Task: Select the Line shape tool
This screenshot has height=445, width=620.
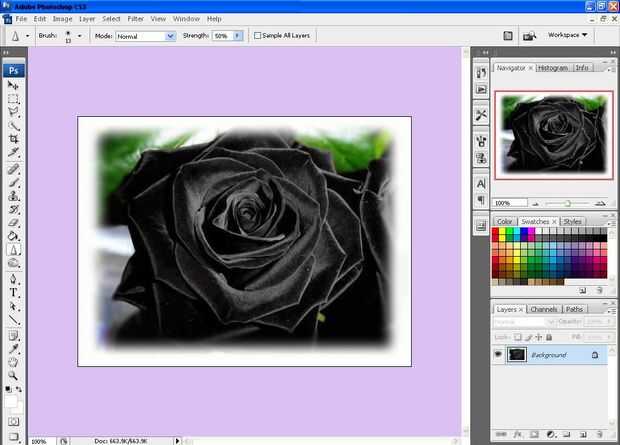Action: (x=13, y=320)
